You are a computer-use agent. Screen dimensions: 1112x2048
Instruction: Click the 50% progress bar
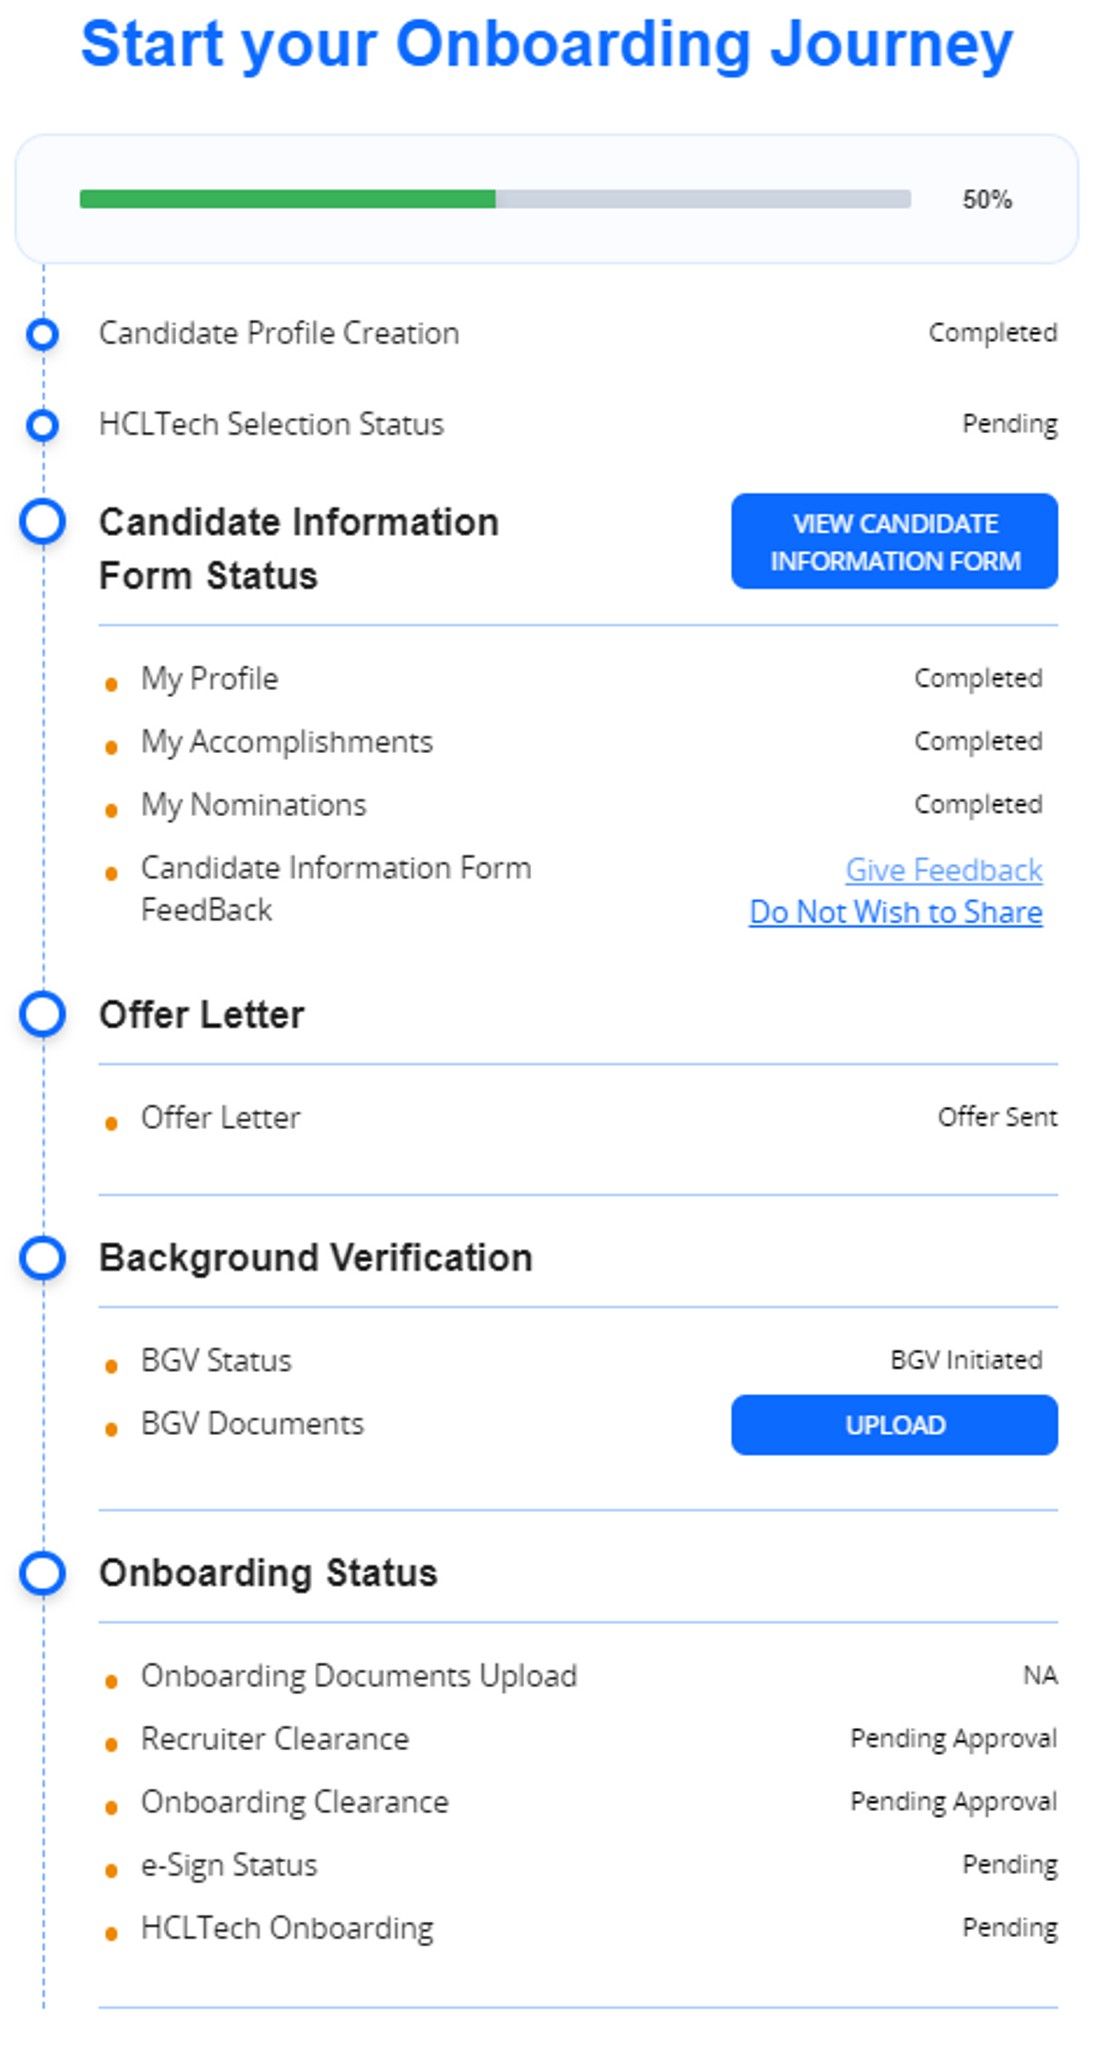click(x=494, y=198)
